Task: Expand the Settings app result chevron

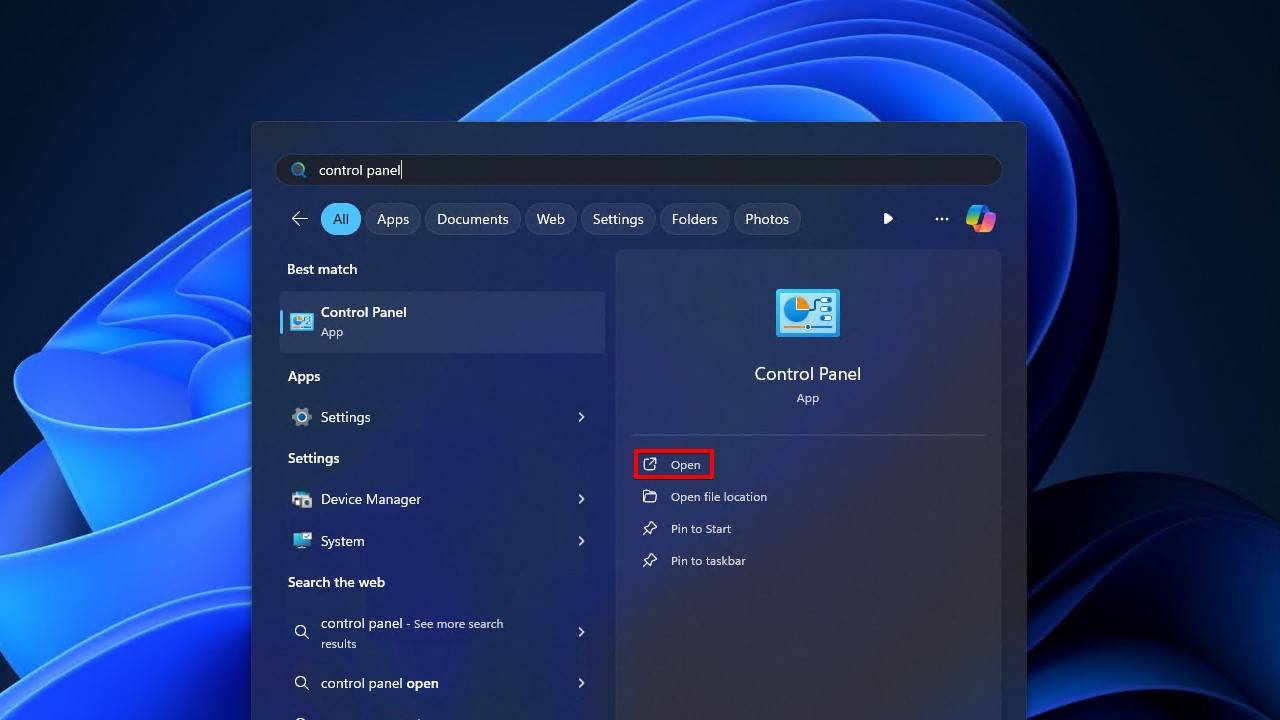Action: [581, 417]
